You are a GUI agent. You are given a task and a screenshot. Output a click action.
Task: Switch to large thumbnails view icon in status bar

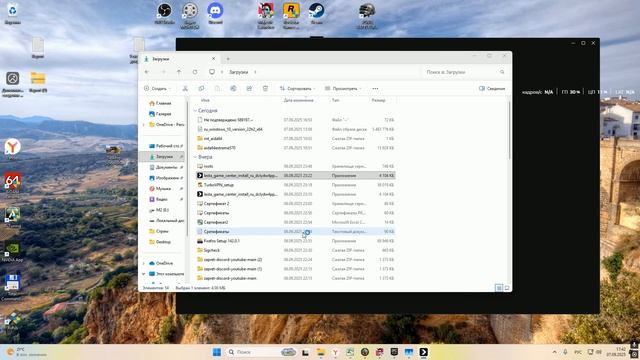(x=507, y=288)
